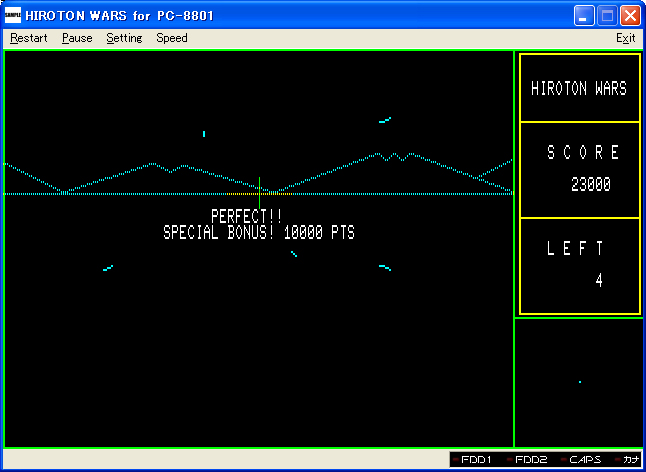
Task: Click the SCORE panel showing 23000
Action: pos(579,170)
